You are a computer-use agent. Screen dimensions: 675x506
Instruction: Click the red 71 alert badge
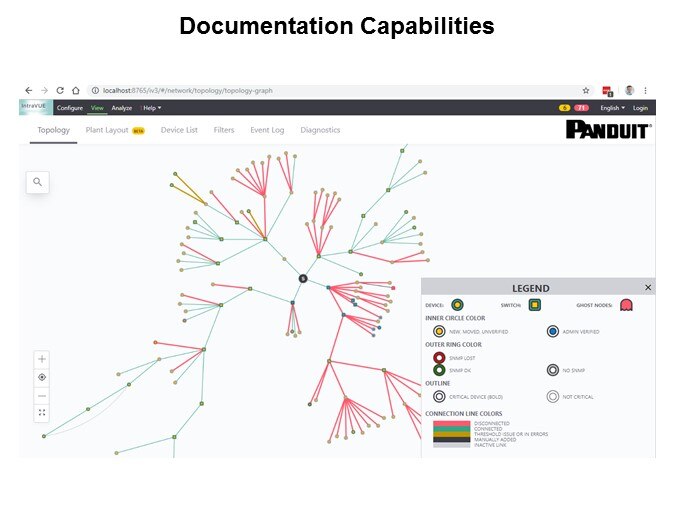click(580, 108)
